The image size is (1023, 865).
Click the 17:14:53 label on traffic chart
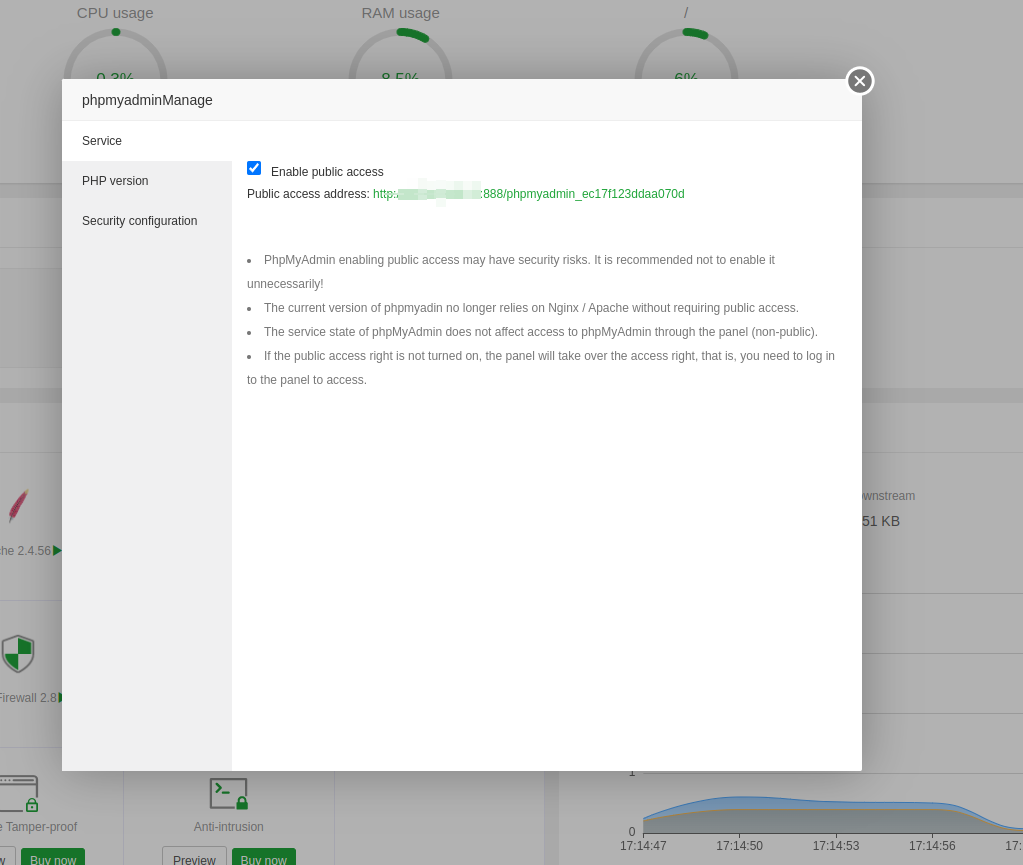coord(836,845)
